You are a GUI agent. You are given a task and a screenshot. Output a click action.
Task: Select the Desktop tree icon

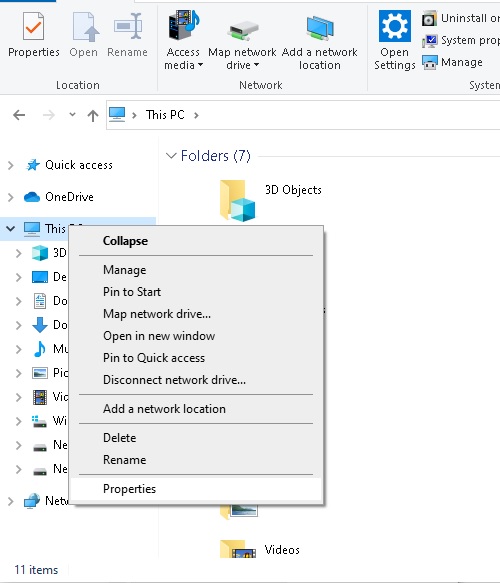tap(40, 277)
